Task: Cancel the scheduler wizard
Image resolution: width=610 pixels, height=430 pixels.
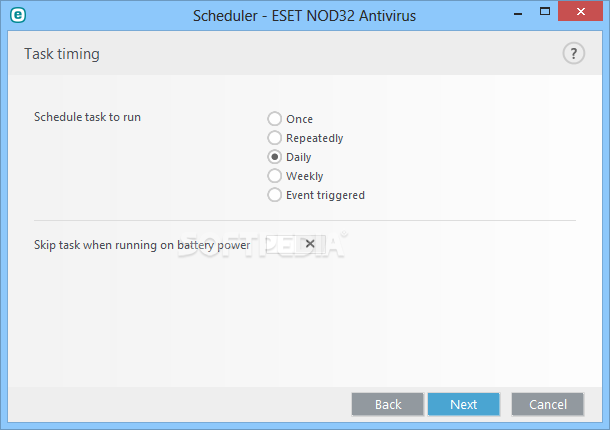Action: click(x=547, y=404)
